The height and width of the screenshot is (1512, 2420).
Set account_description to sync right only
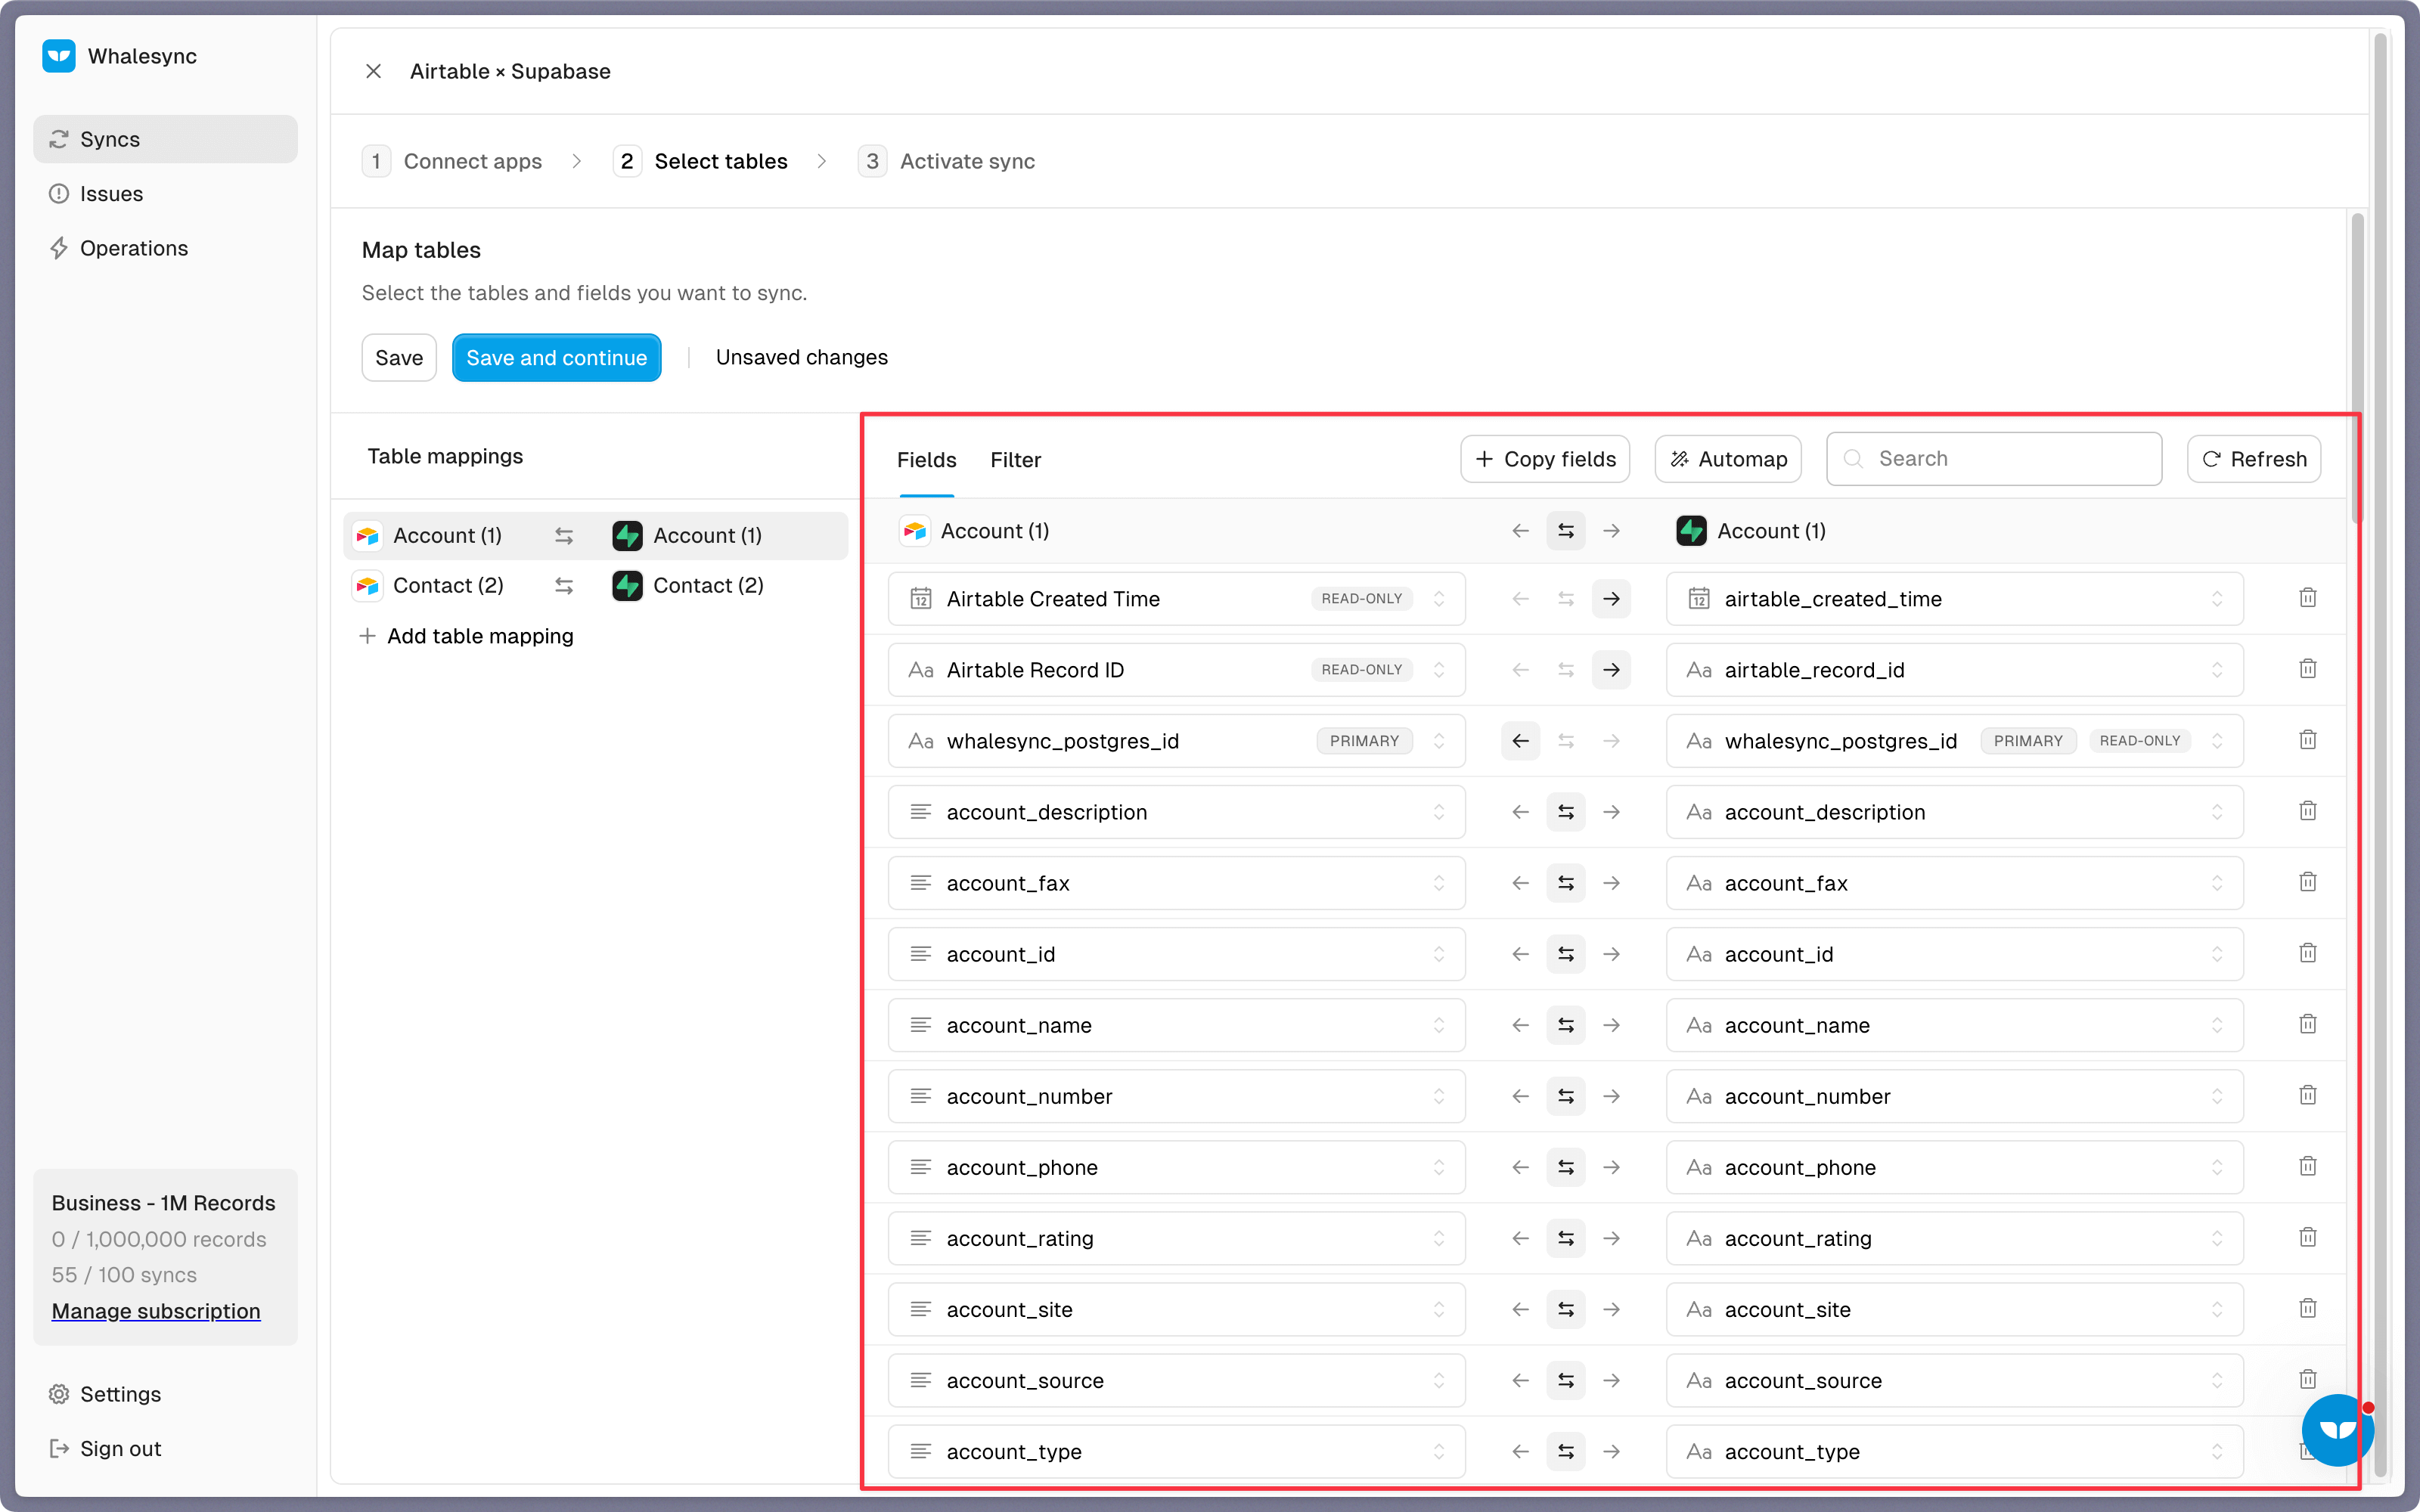(x=1611, y=812)
